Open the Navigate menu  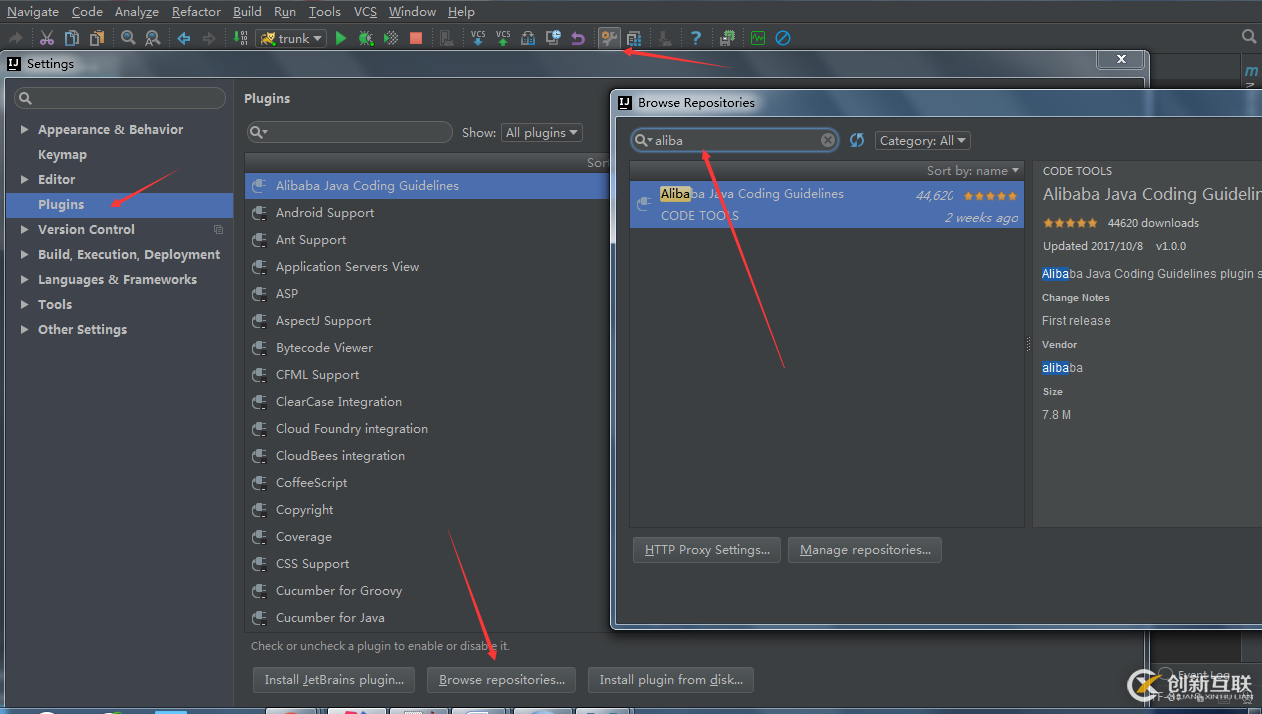tap(33, 11)
